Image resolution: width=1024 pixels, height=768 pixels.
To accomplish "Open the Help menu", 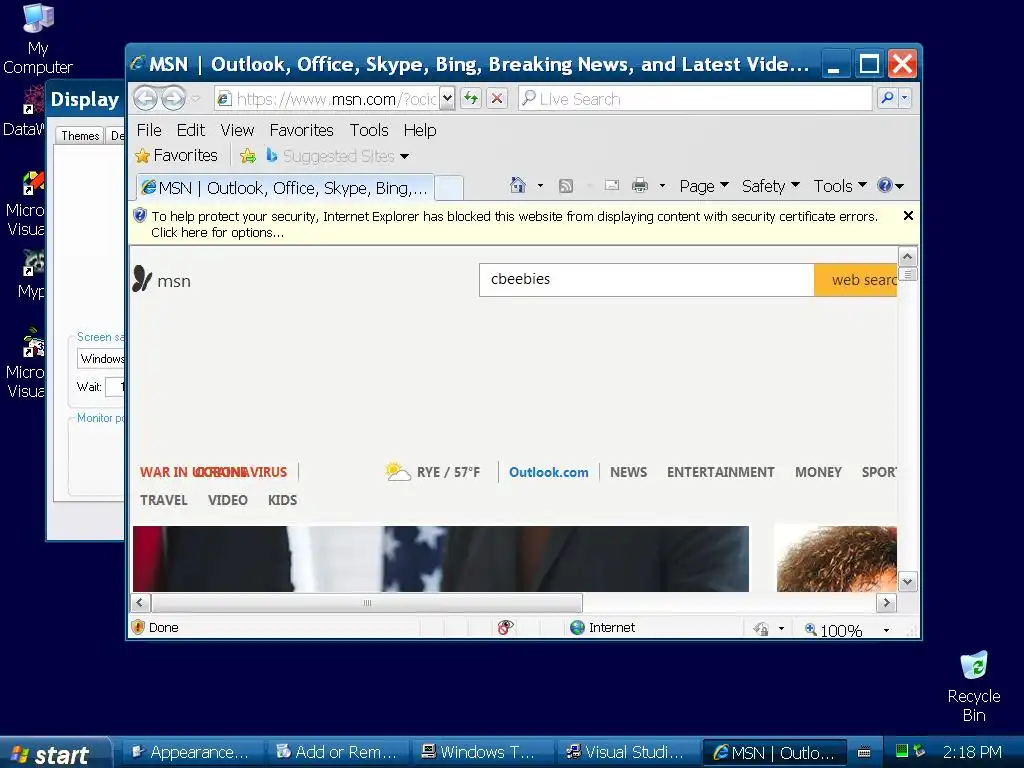I will pyautogui.click(x=420, y=130).
